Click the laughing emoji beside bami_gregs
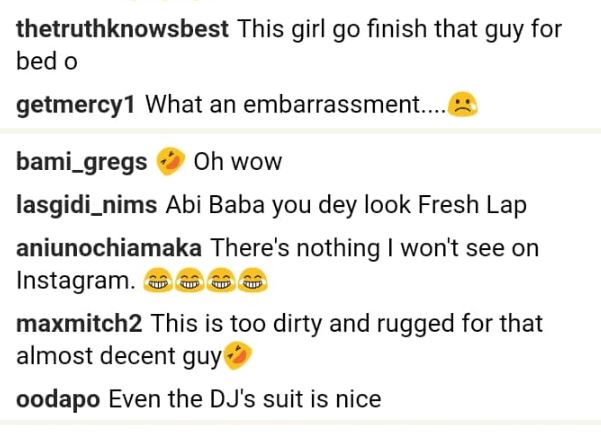Image resolution: width=601 pixels, height=432 pixels. coord(170,161)
